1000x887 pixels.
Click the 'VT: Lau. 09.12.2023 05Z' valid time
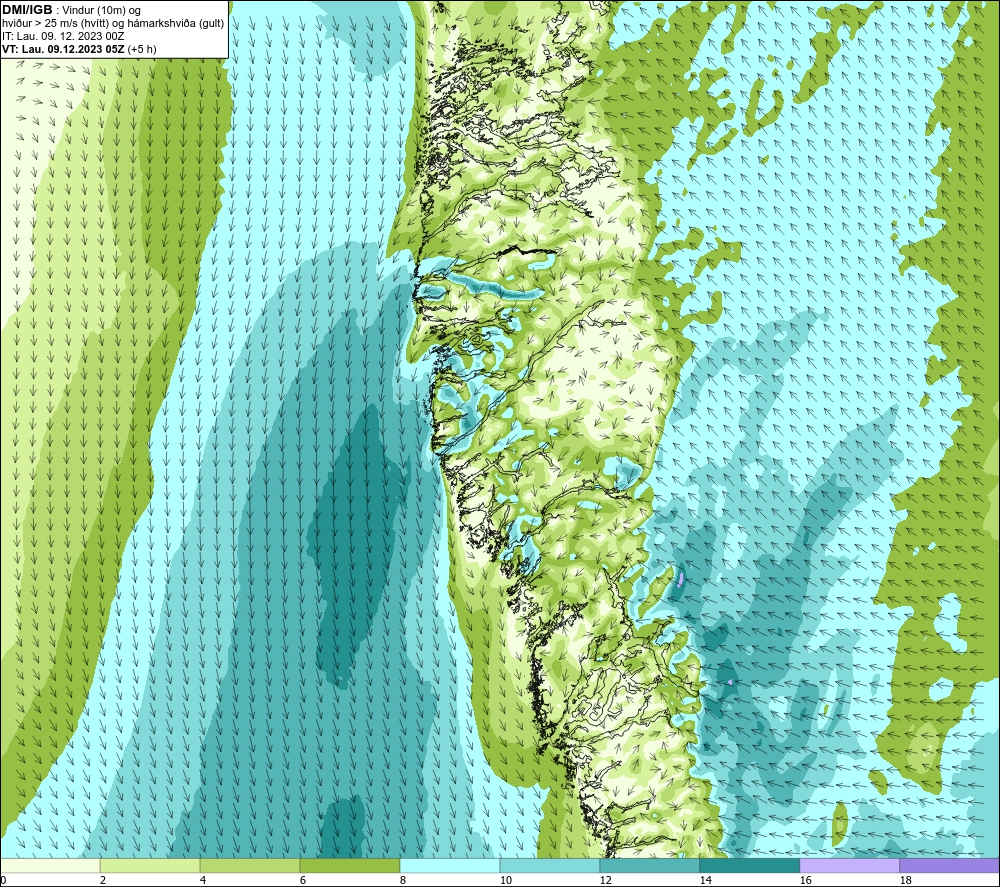(x=63, y=49)
